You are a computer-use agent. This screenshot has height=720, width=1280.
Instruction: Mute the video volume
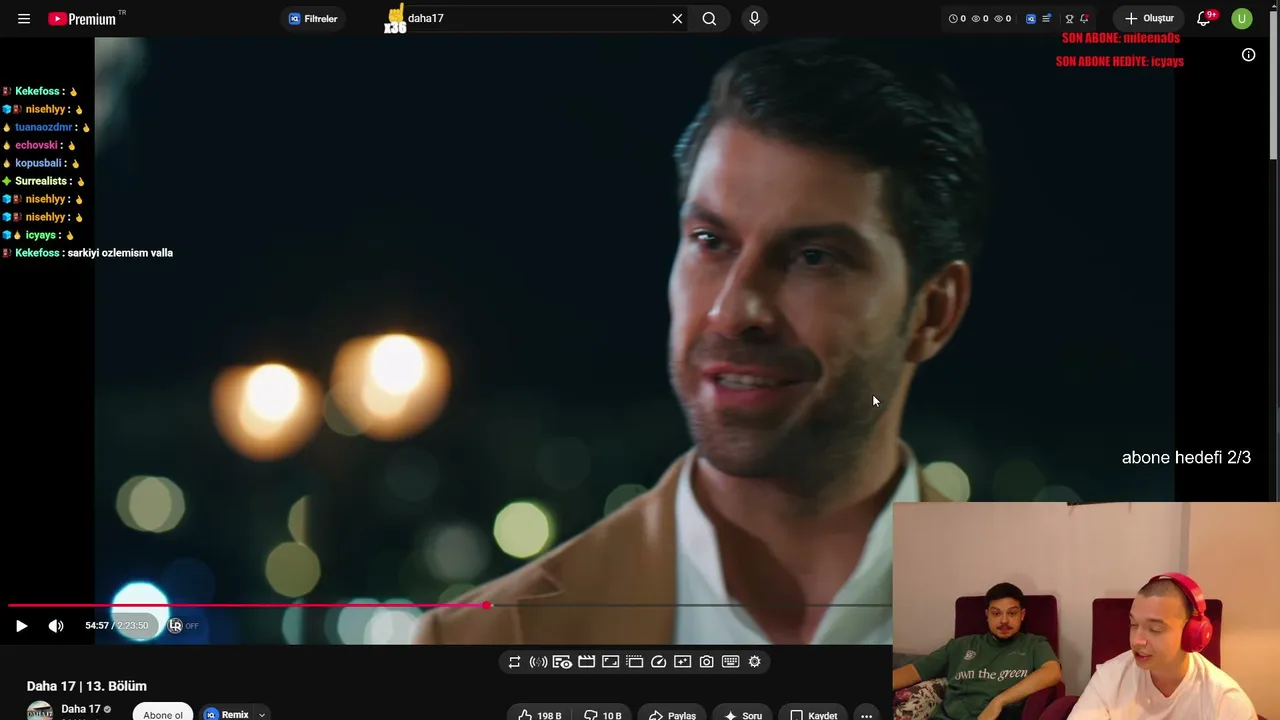point(56,626)
